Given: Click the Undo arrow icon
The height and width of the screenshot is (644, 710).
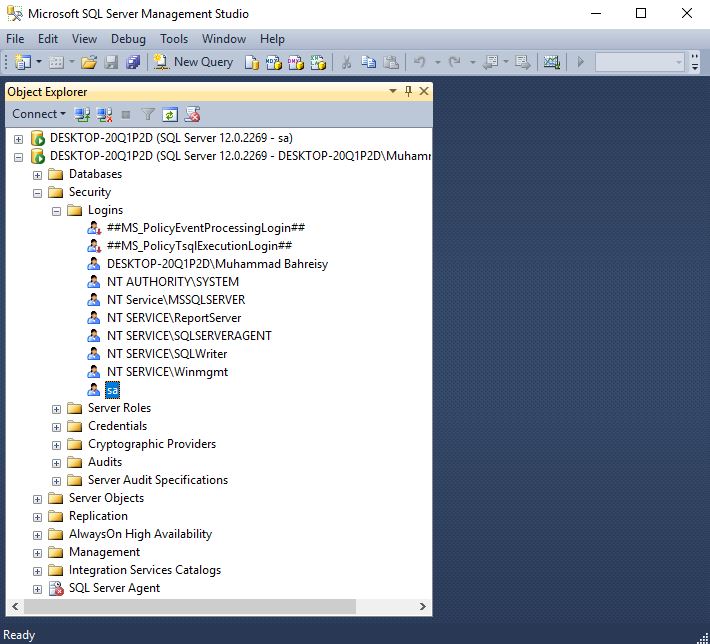Looking at the screenshot, I should (x=420, y=62).
